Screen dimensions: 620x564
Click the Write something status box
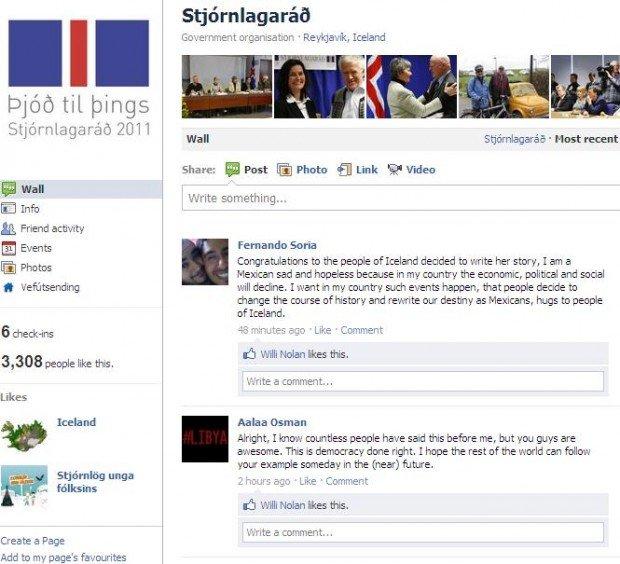coord(401,198)
